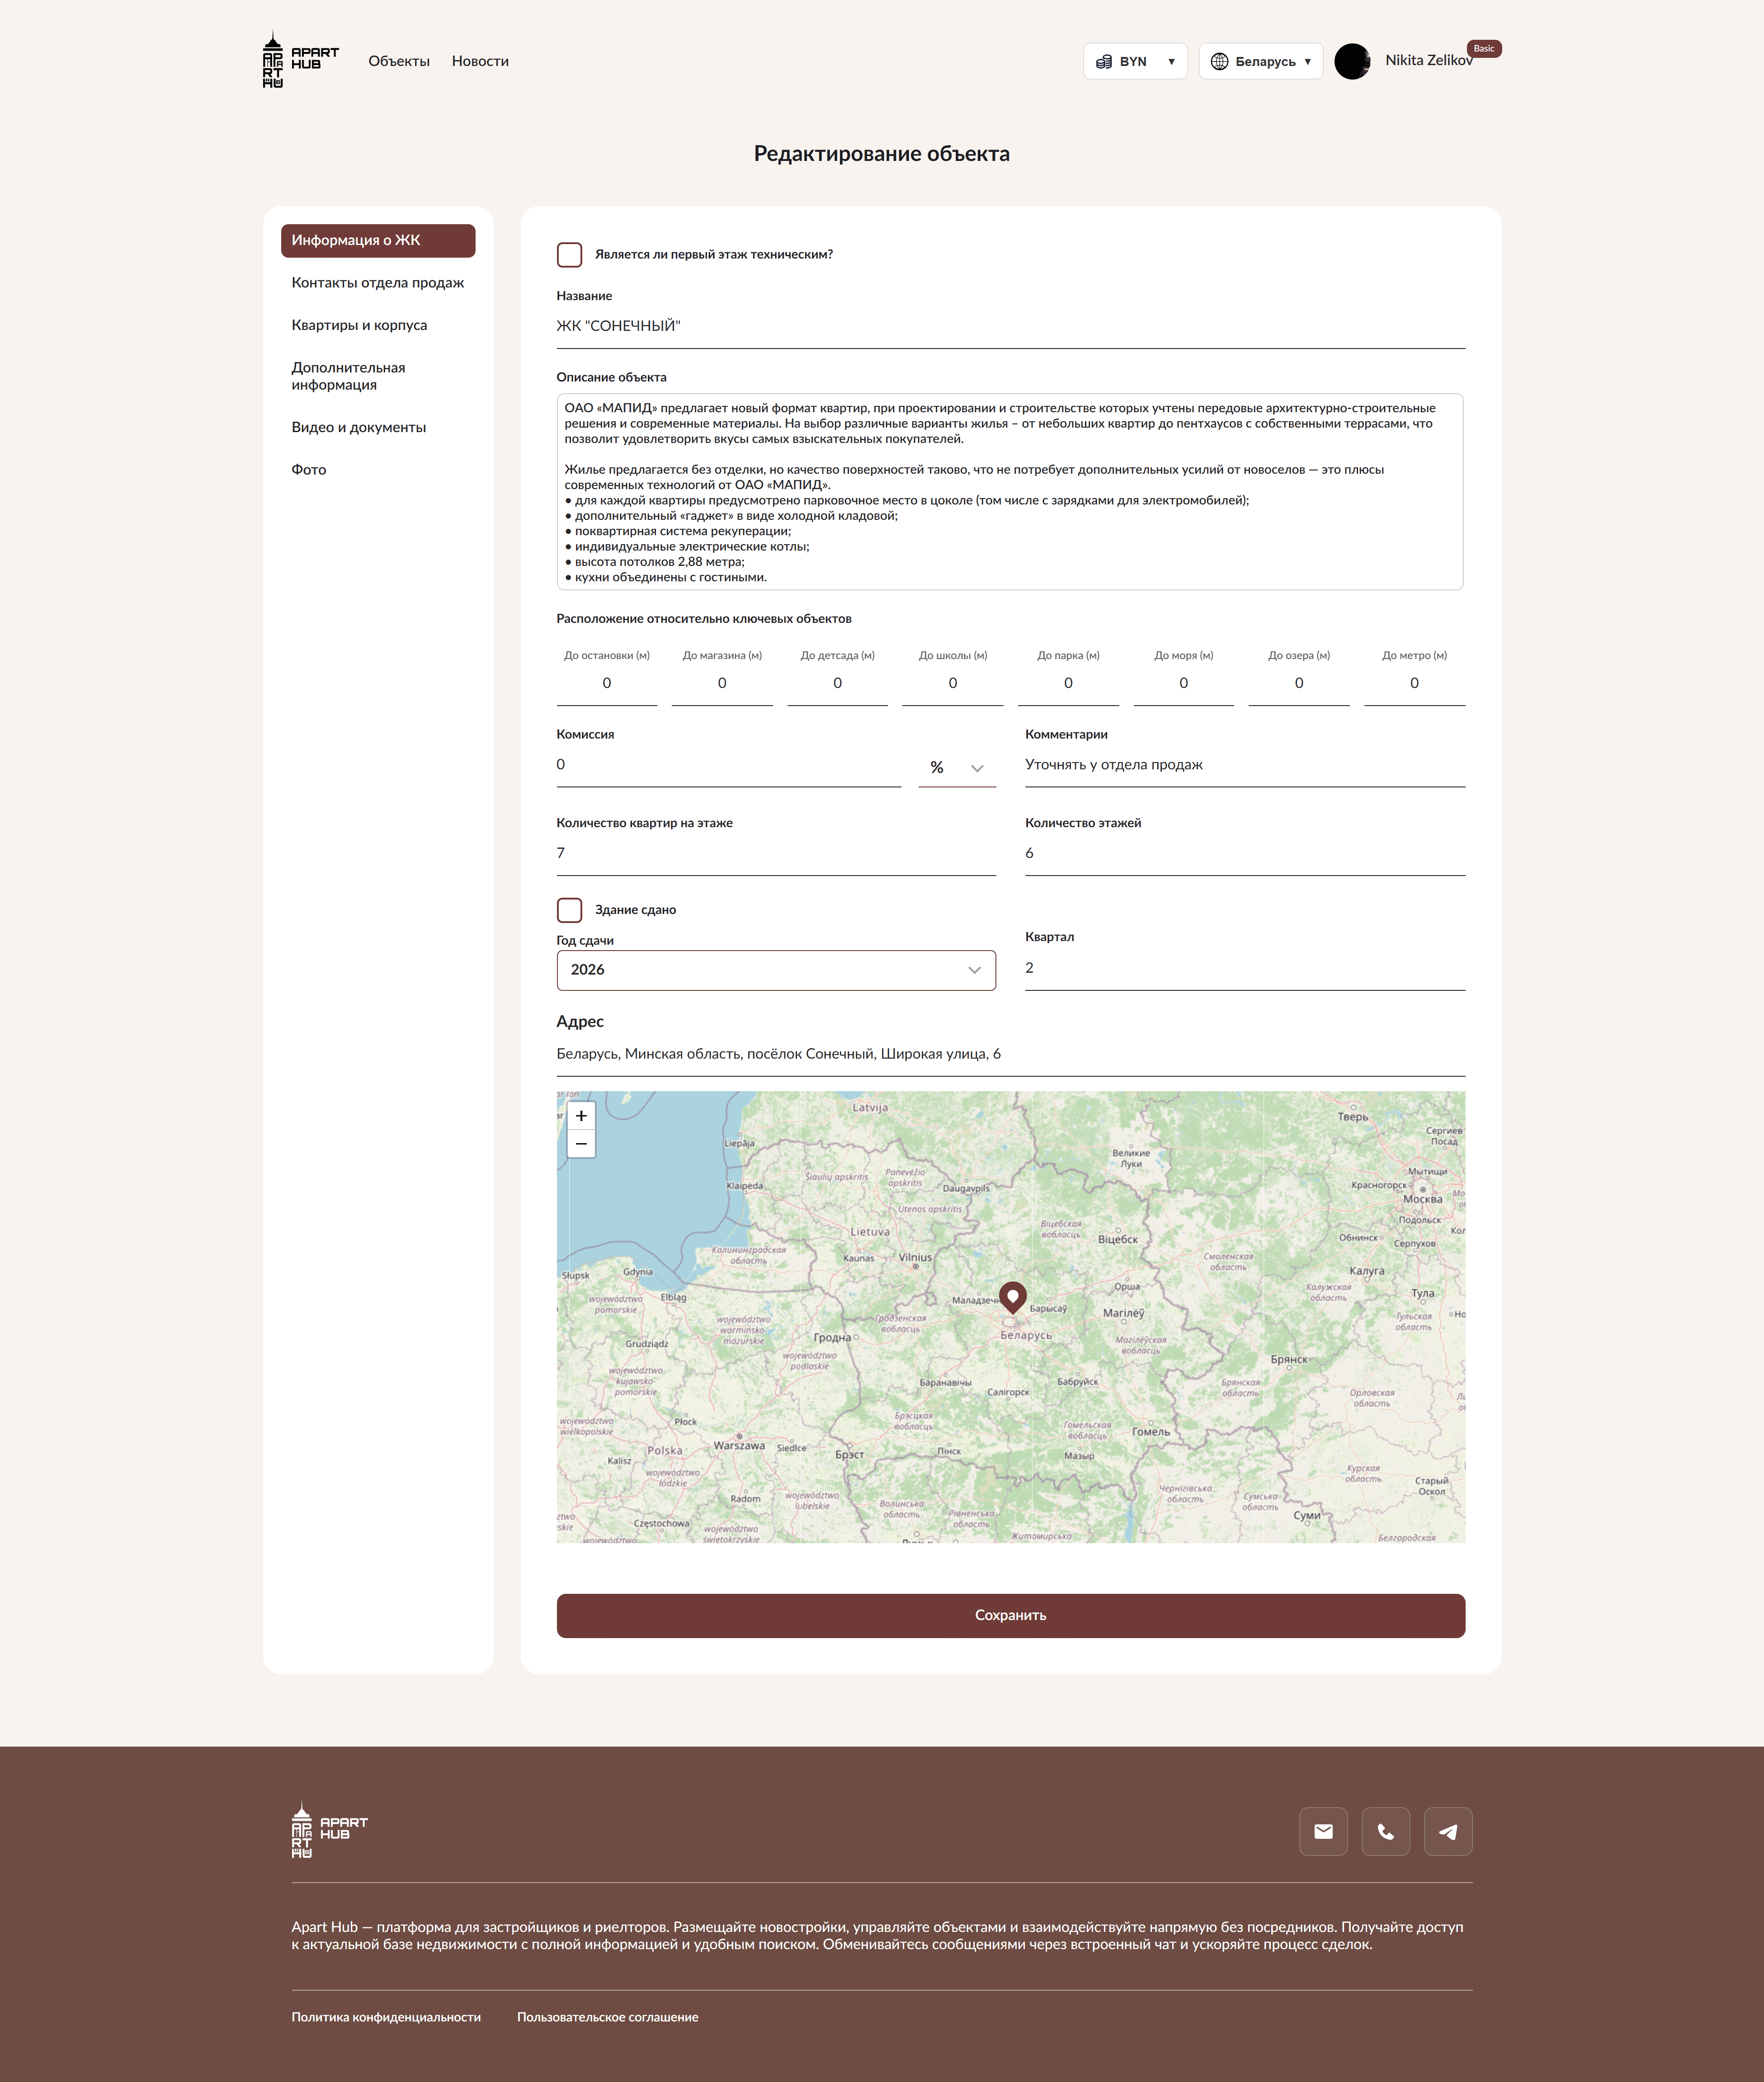Open the commission percent unit dropdown

(x=956, y=767)
